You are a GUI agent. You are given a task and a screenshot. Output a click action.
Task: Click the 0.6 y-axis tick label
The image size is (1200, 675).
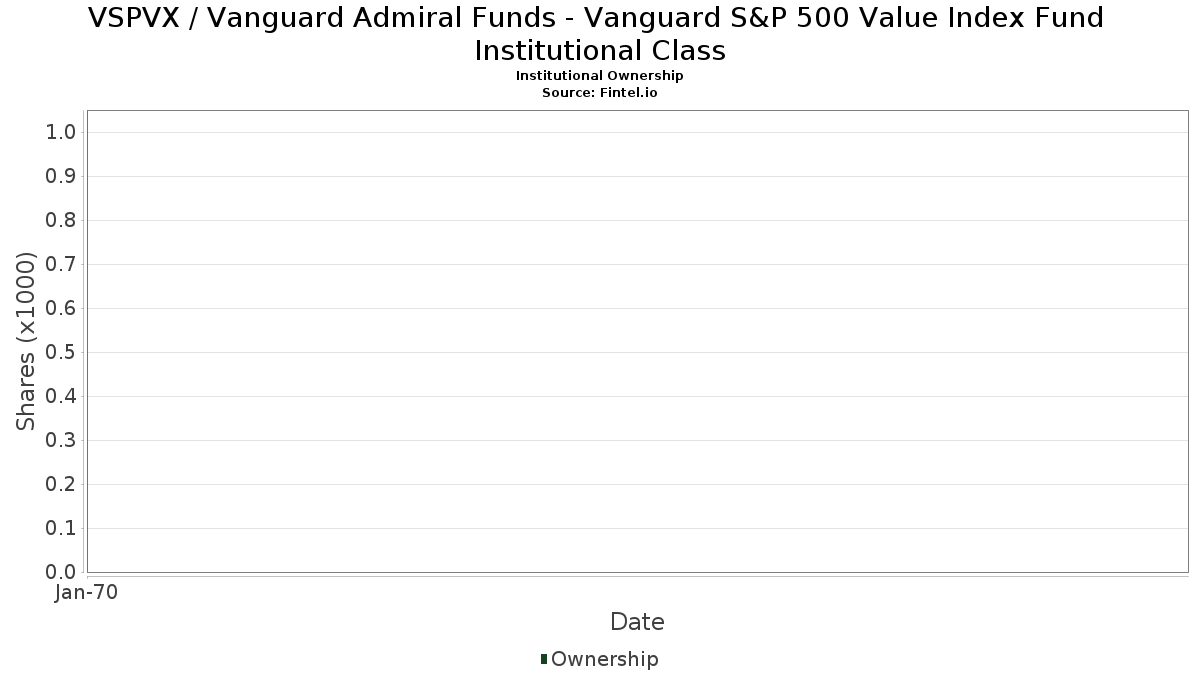pos(61,309)
